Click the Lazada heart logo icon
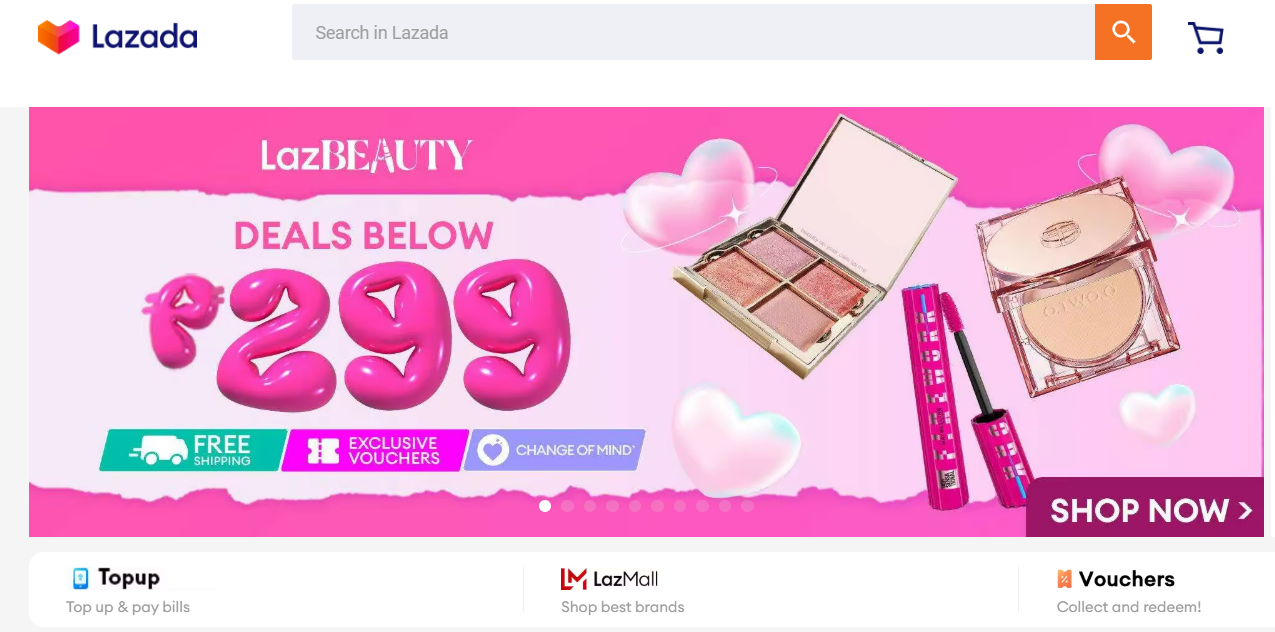The width and height of the screenshot is (1275, 632). 58,37
